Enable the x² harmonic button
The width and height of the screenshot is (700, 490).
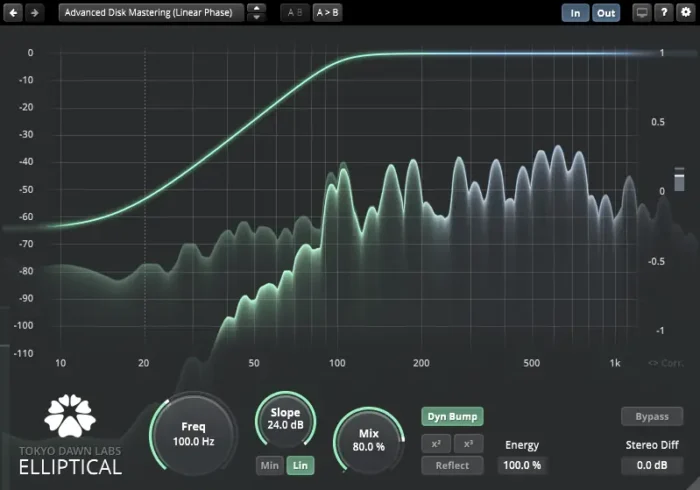(435, 443)
